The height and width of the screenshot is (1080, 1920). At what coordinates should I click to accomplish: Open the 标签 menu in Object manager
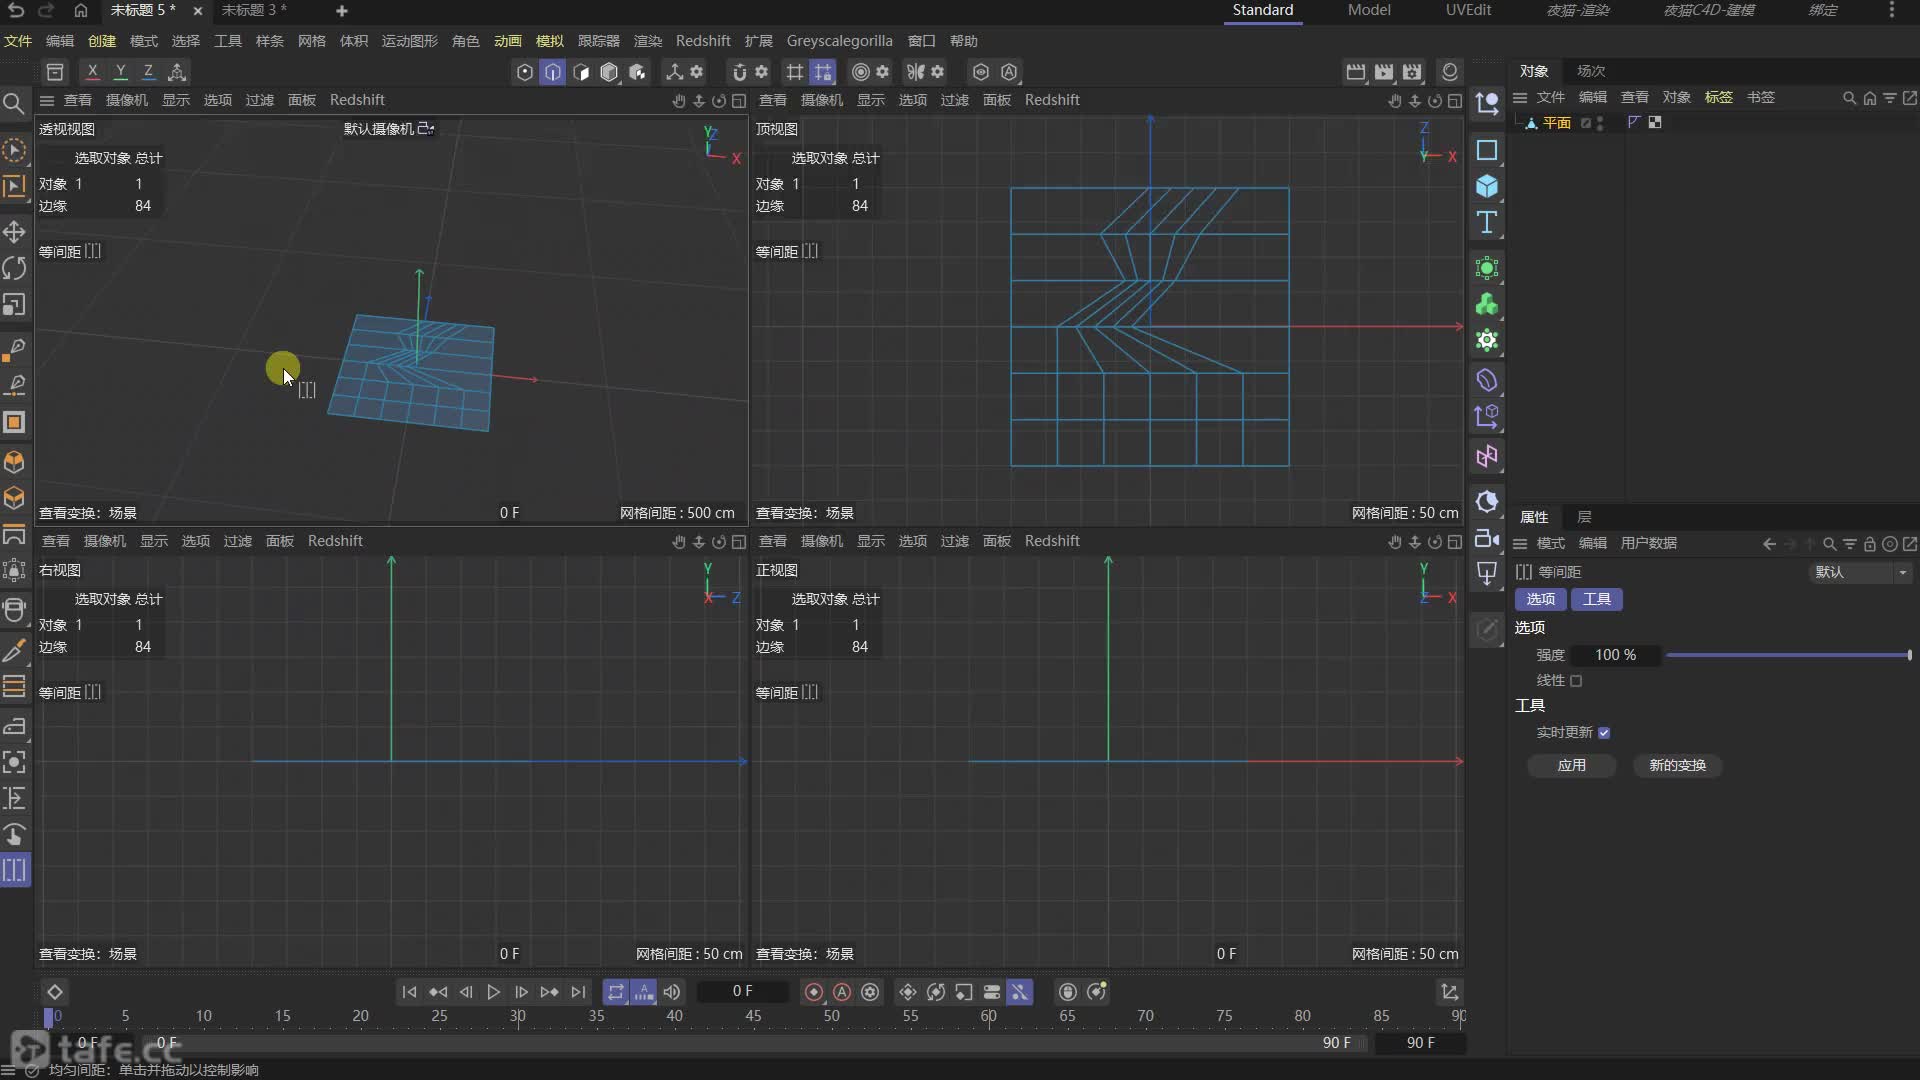click(1719, 97)
